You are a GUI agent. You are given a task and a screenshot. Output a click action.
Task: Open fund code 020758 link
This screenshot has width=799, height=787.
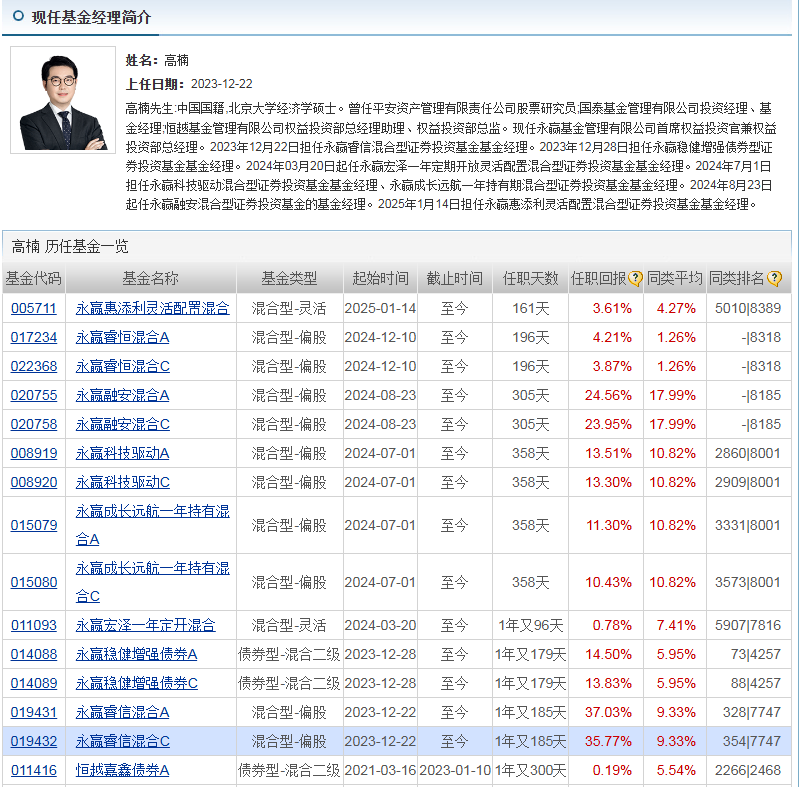[x=34, y=425]
